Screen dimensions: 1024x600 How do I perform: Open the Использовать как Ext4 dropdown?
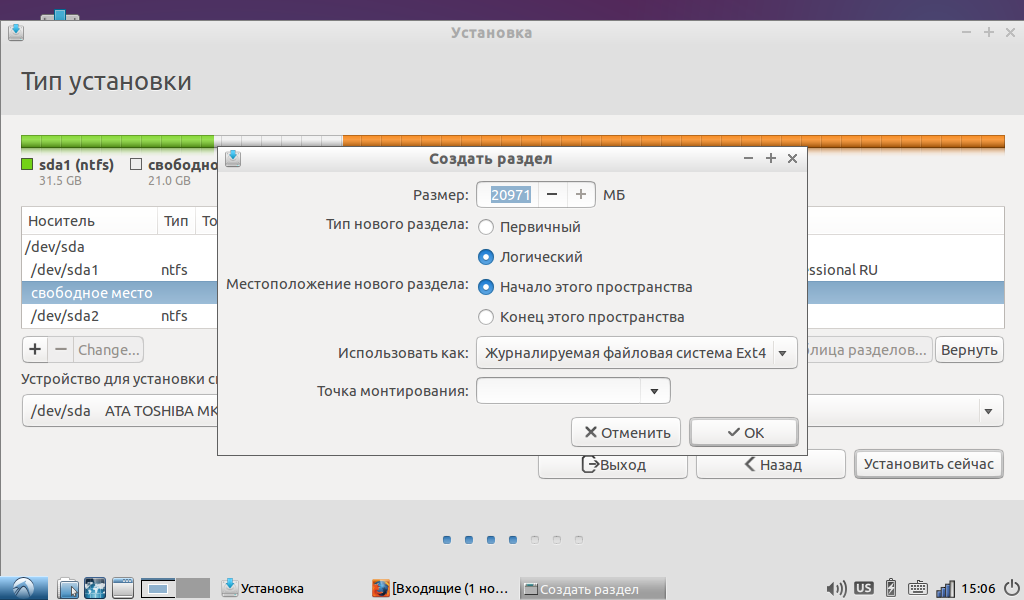point(637,353)
